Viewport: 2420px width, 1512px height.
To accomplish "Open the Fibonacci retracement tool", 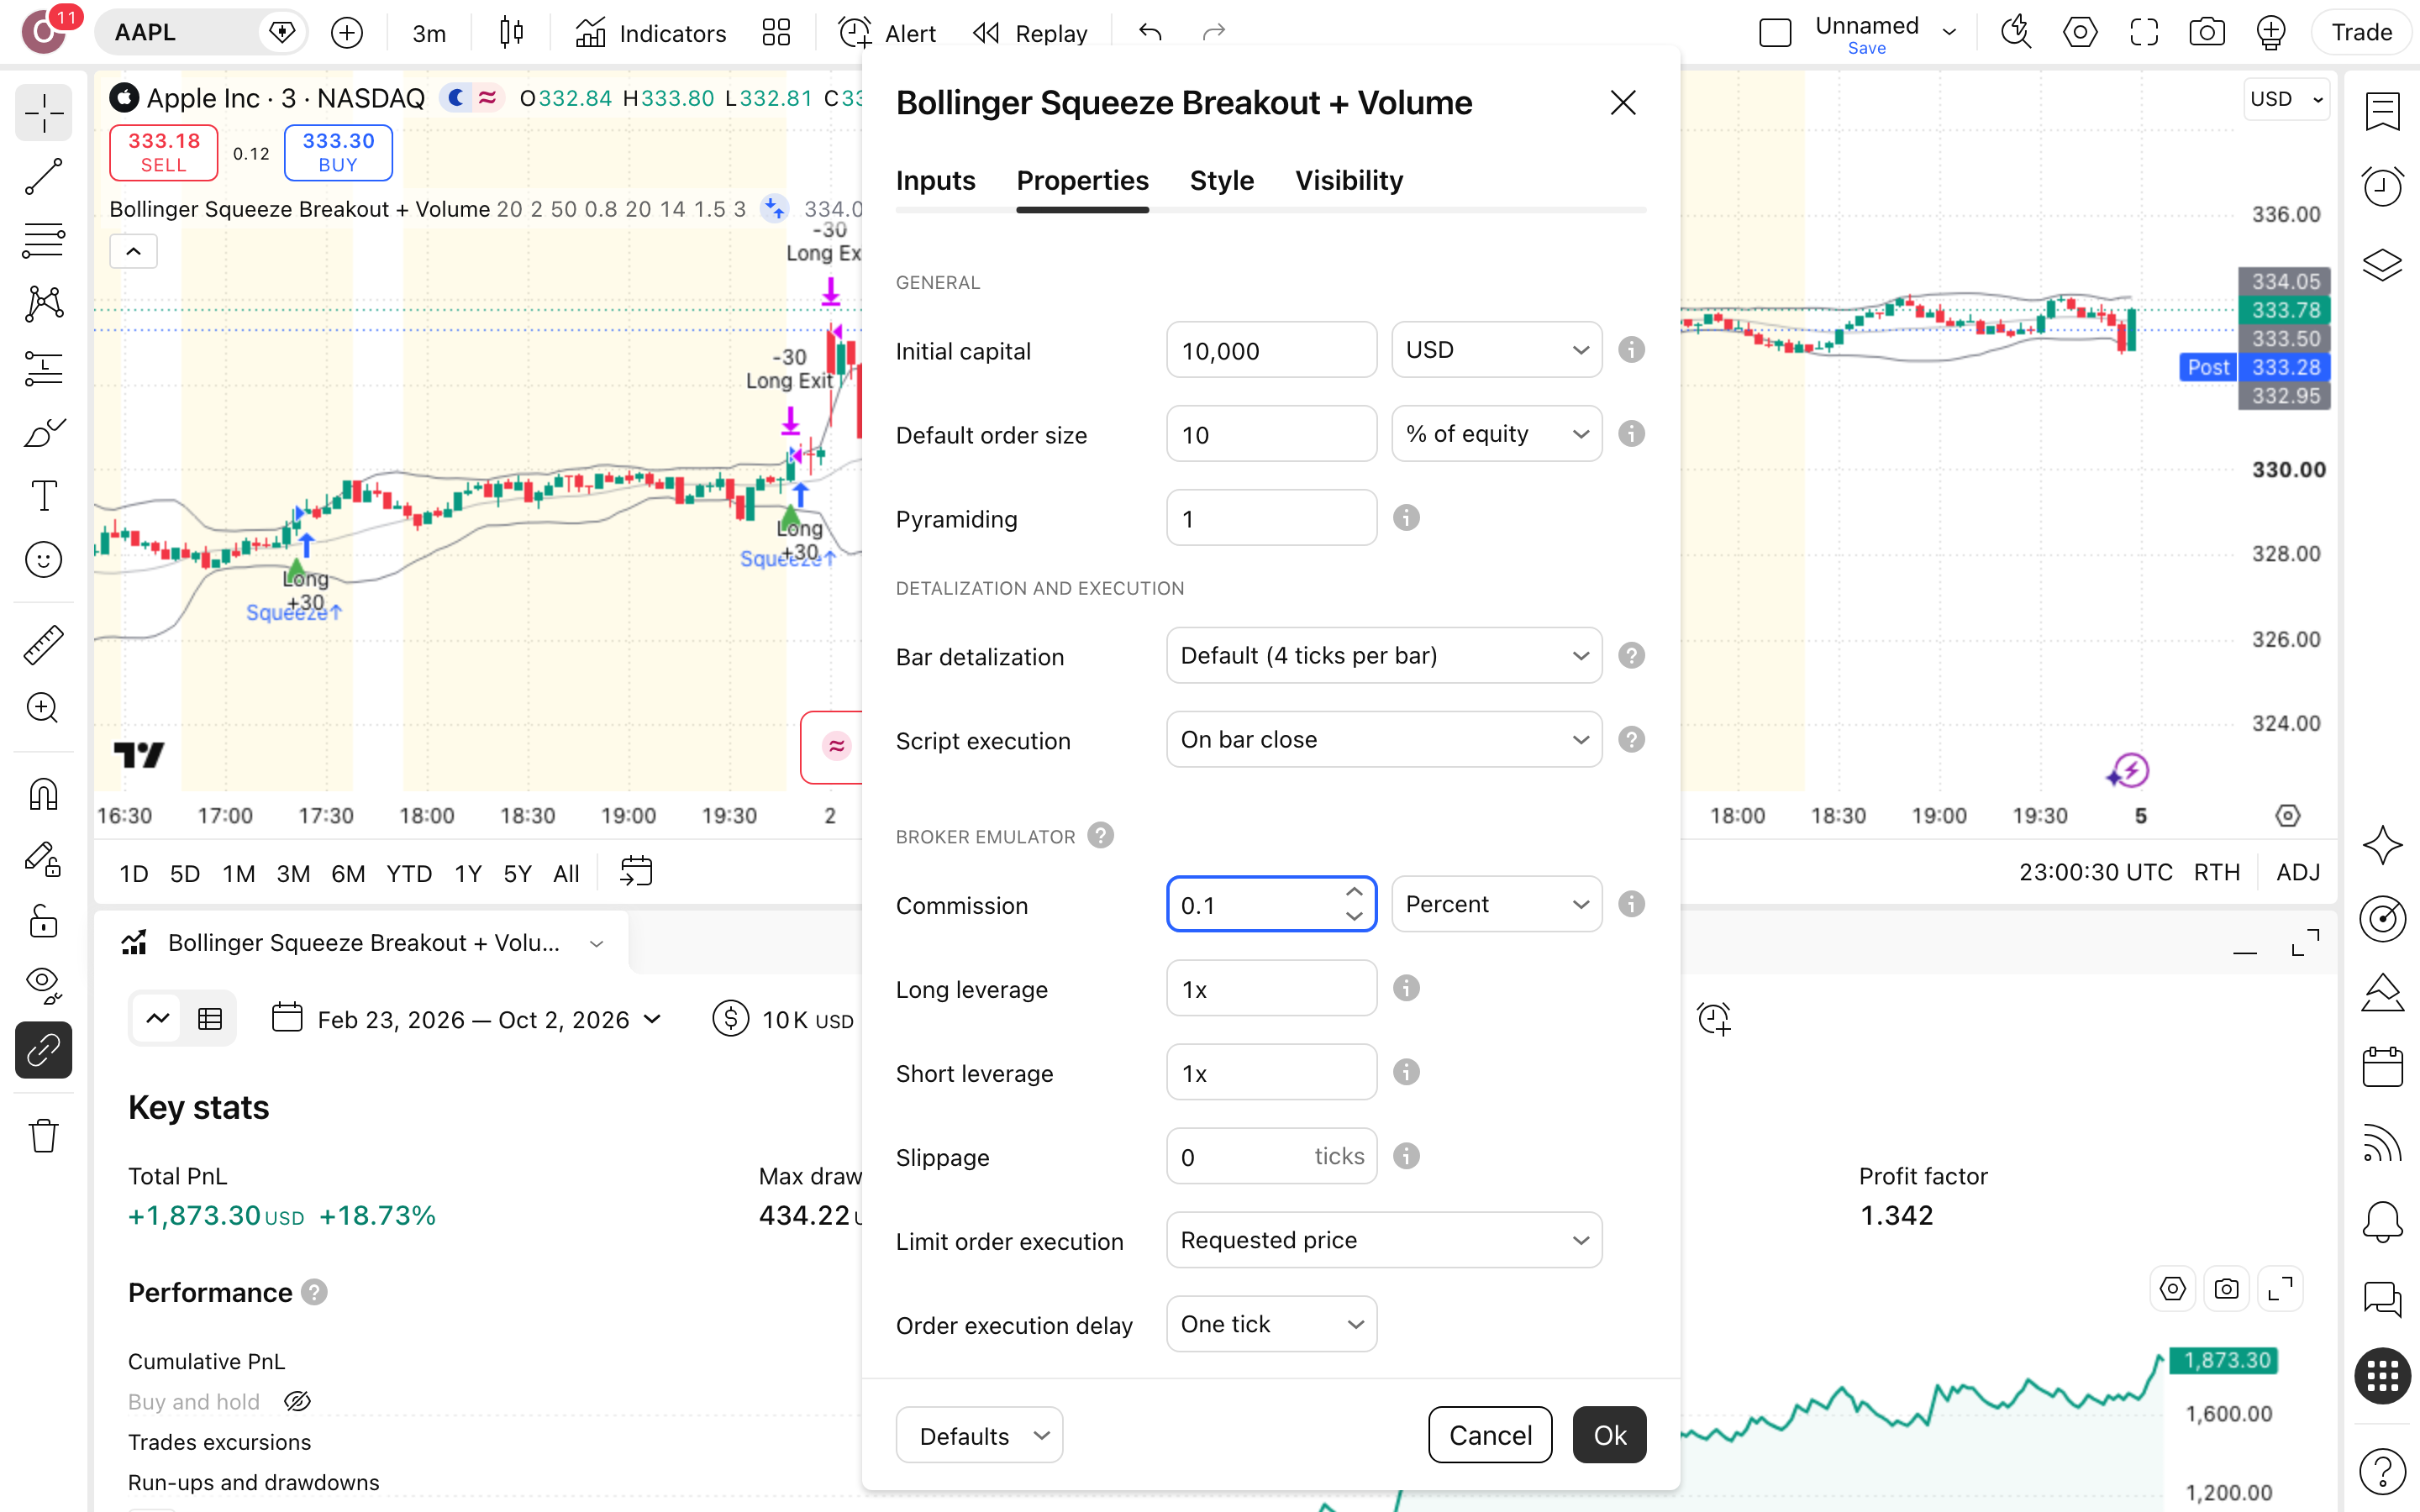I will (x=43, y=240).
